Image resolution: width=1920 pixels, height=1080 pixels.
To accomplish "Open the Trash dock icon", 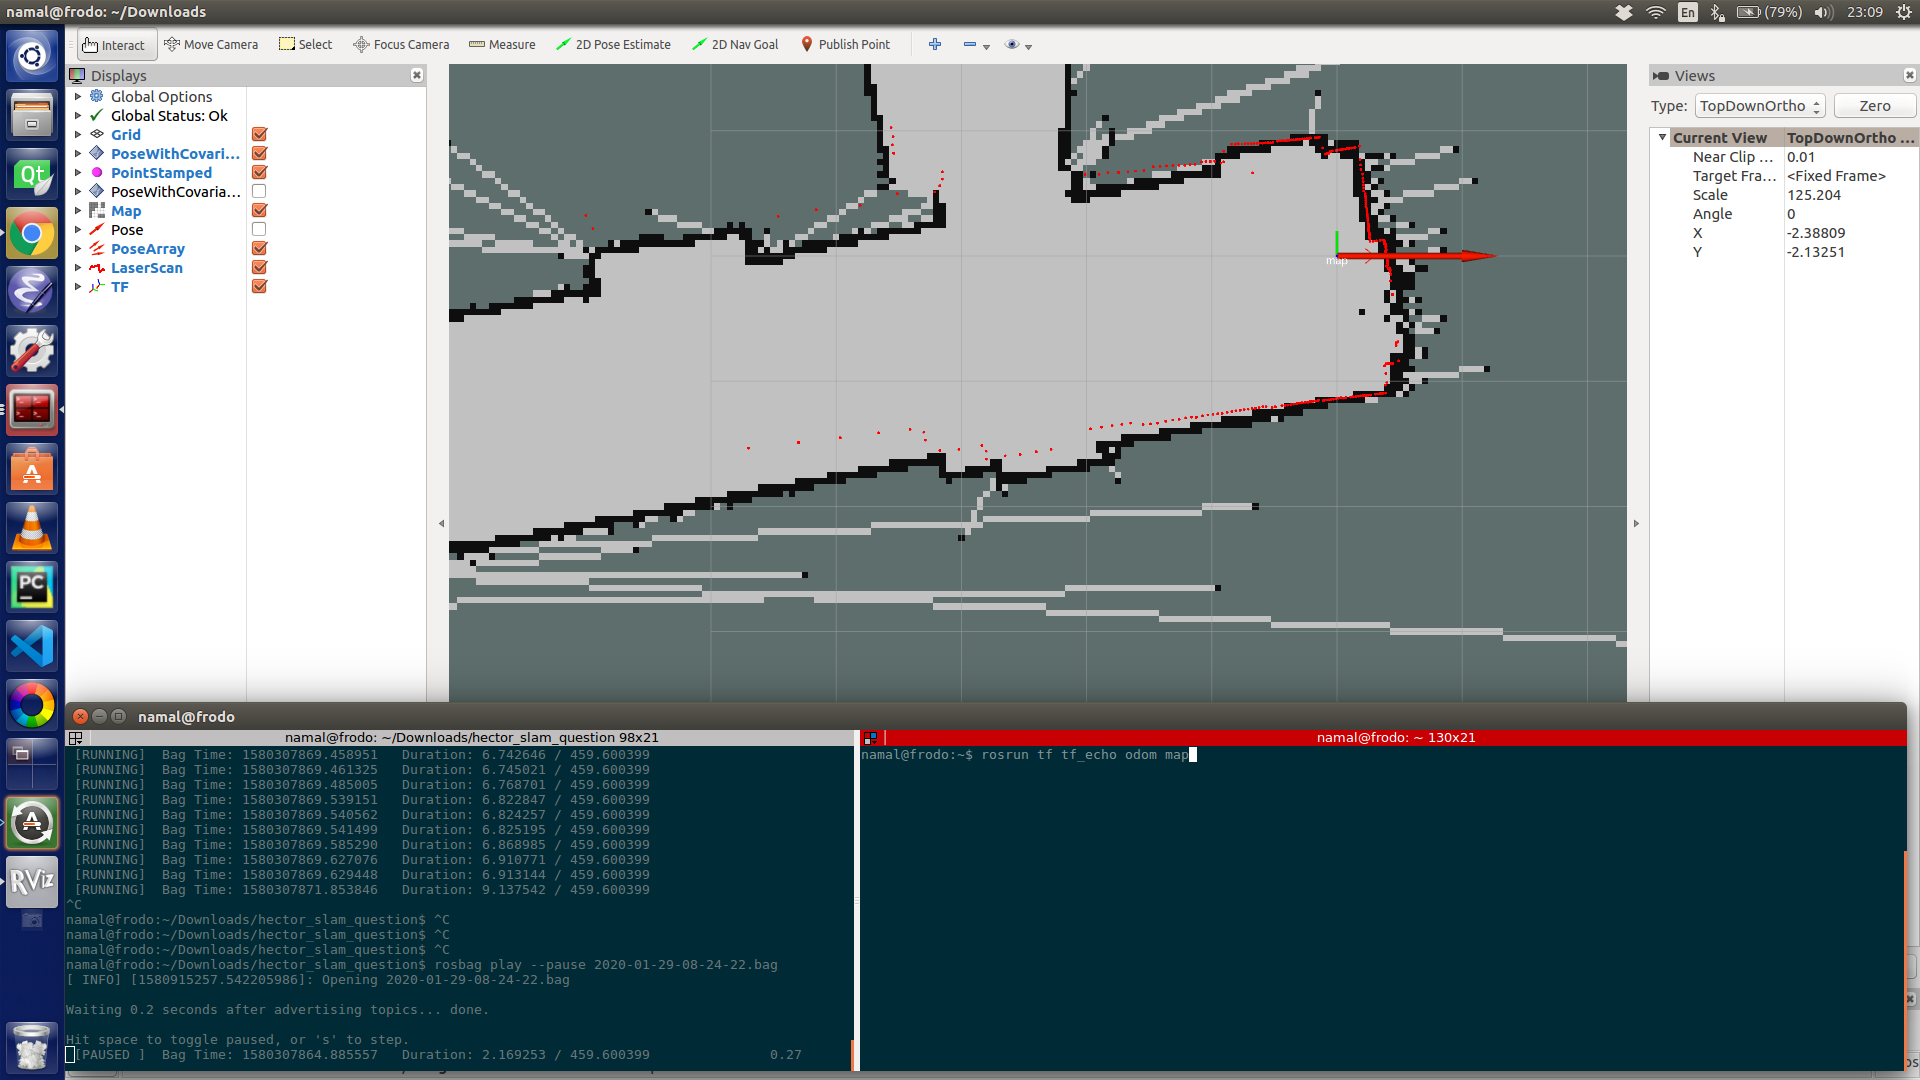I will pos(32,1047).
